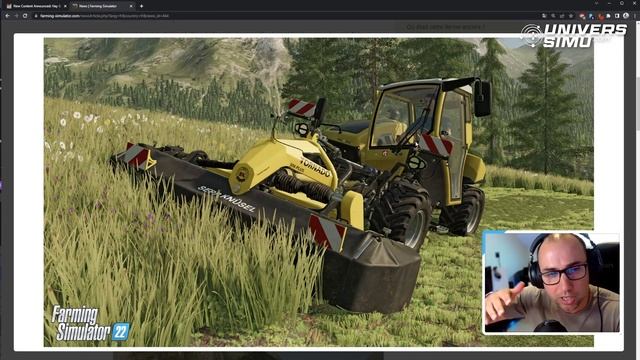
Task: Click the zoom magnifier icon in address bar
Action: click(553, 16)
